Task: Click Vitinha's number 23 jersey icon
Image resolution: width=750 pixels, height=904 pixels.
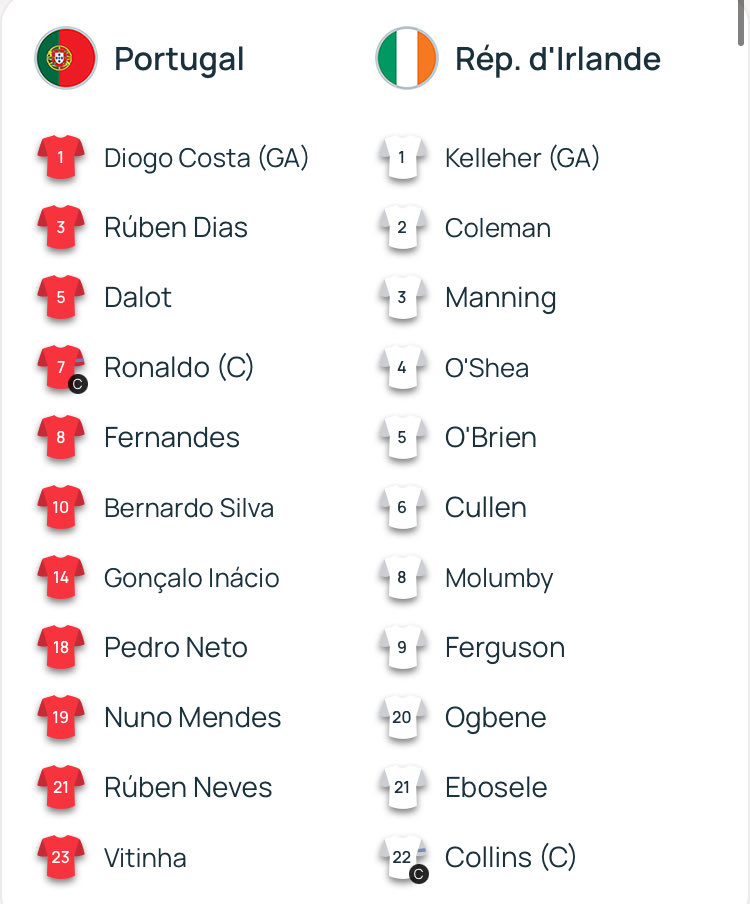Action: pyautogui.click(x=61, y=858)
